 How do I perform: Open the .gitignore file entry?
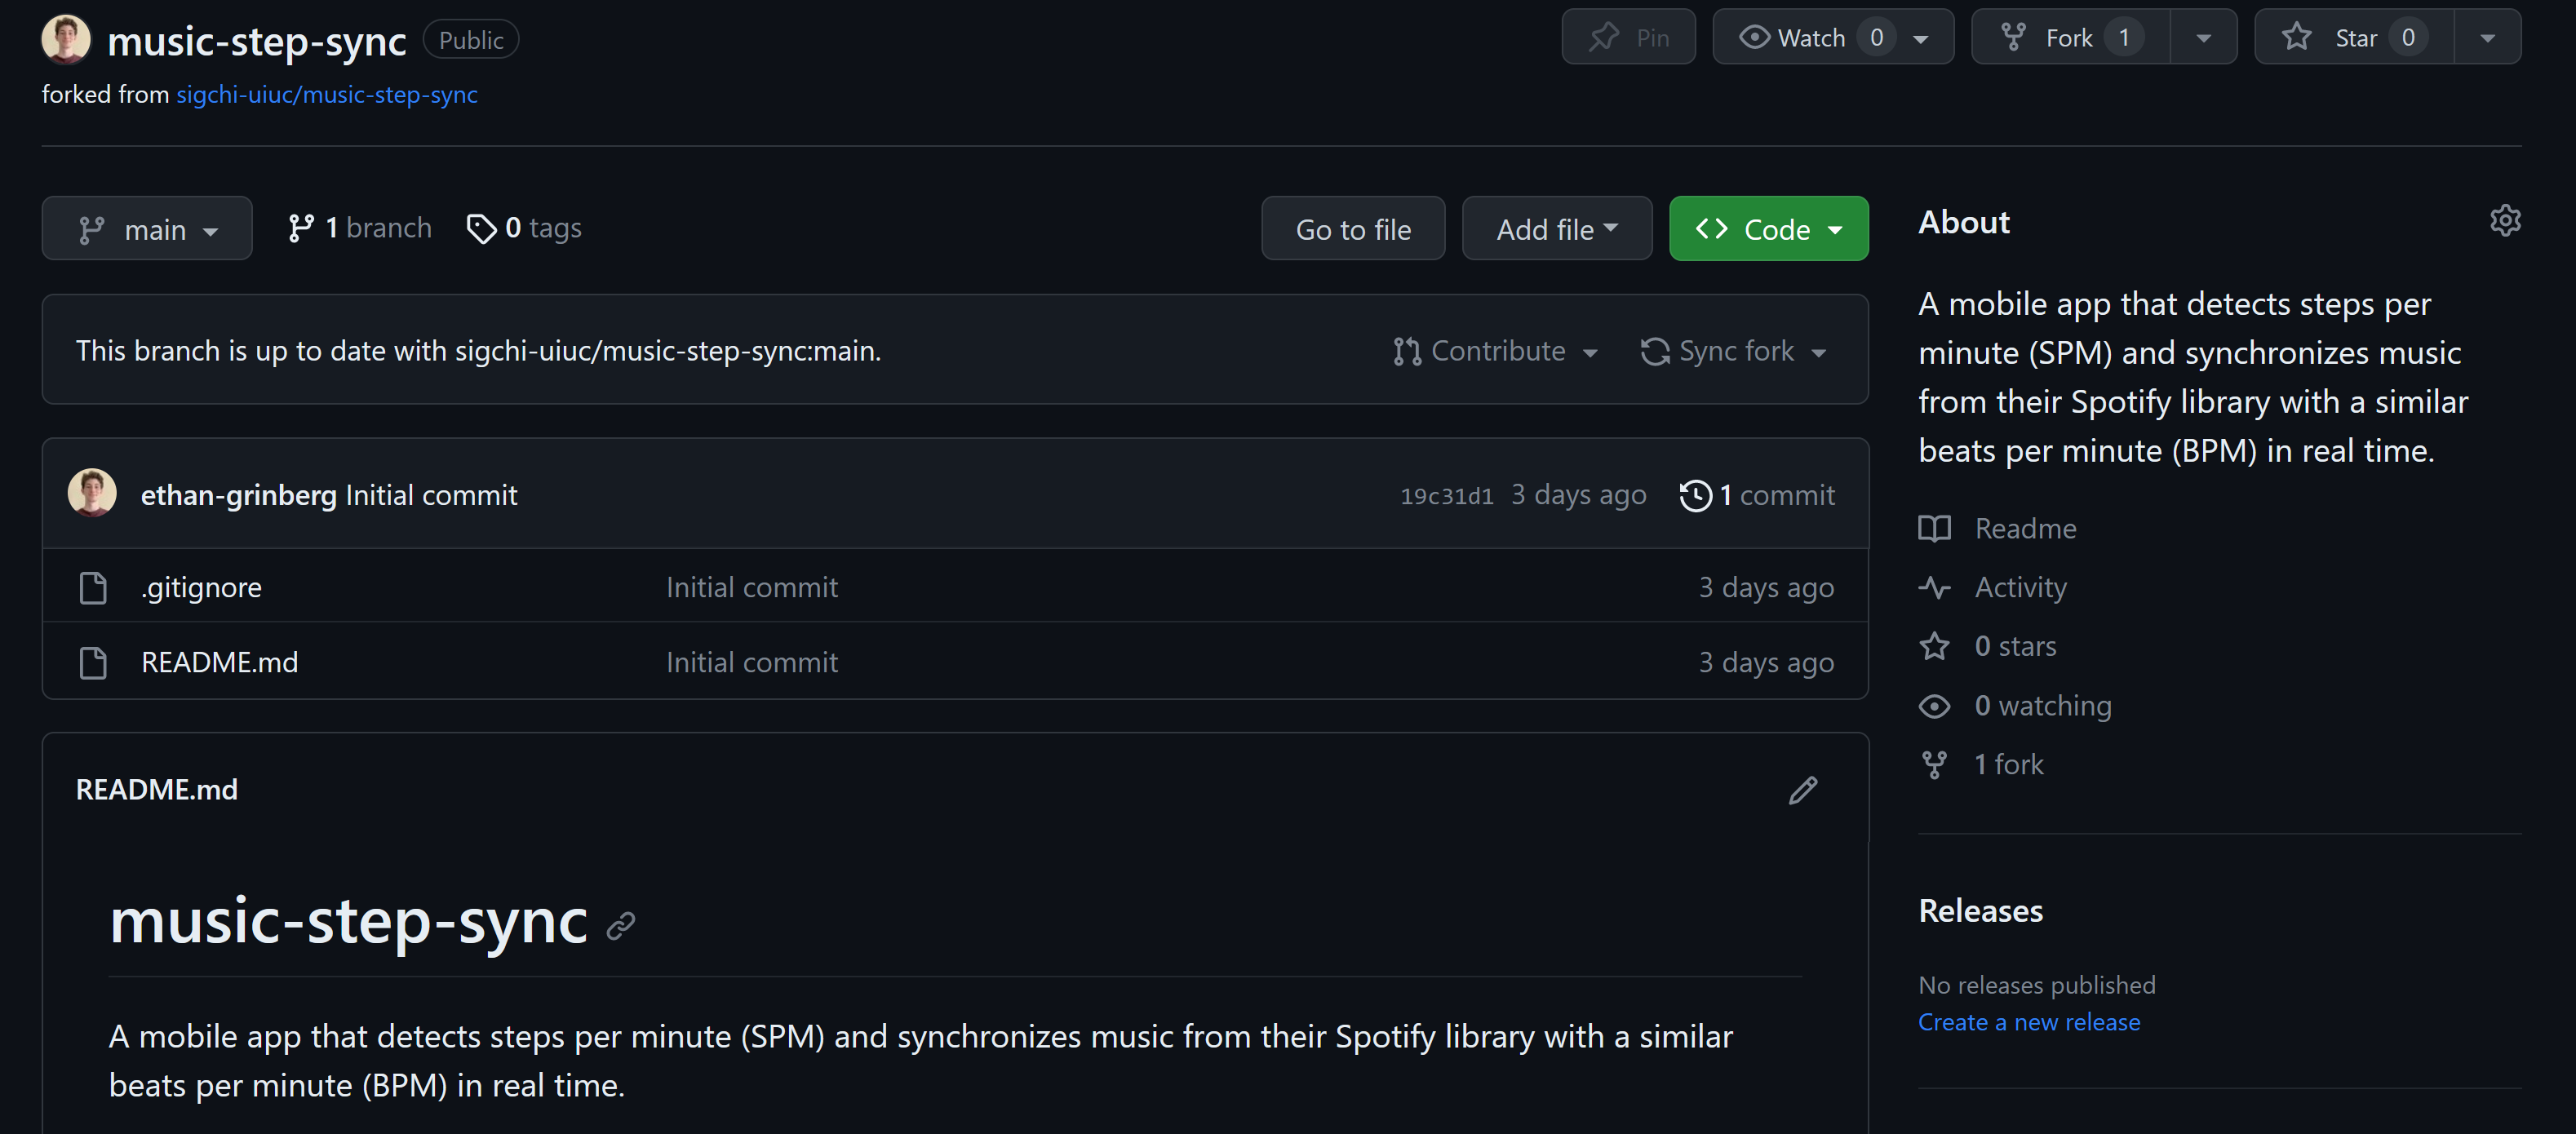[x=201, y=587]
